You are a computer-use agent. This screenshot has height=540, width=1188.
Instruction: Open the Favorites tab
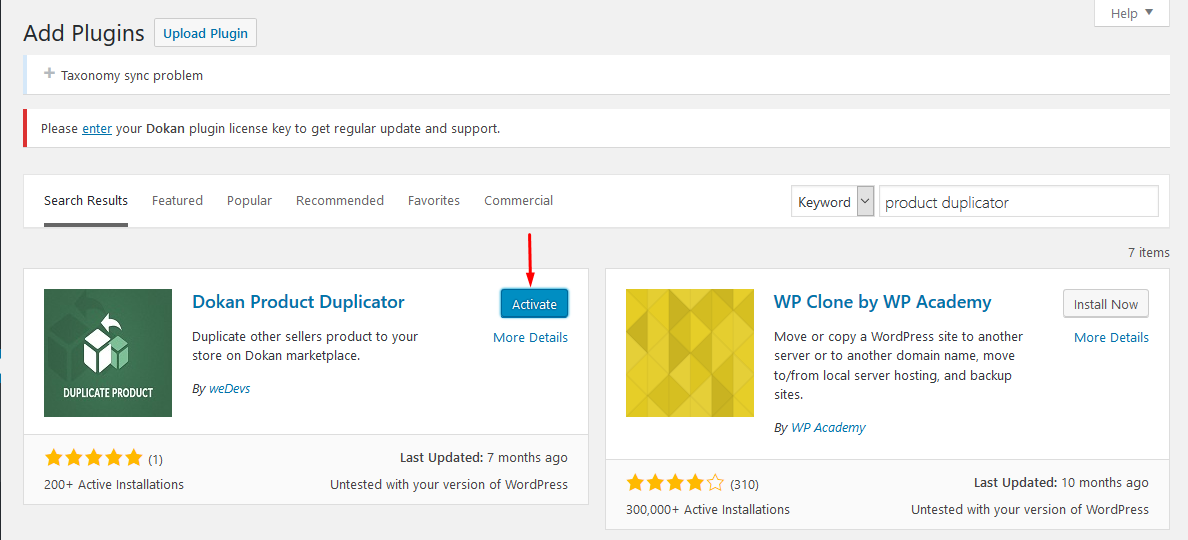coord(433,201)
